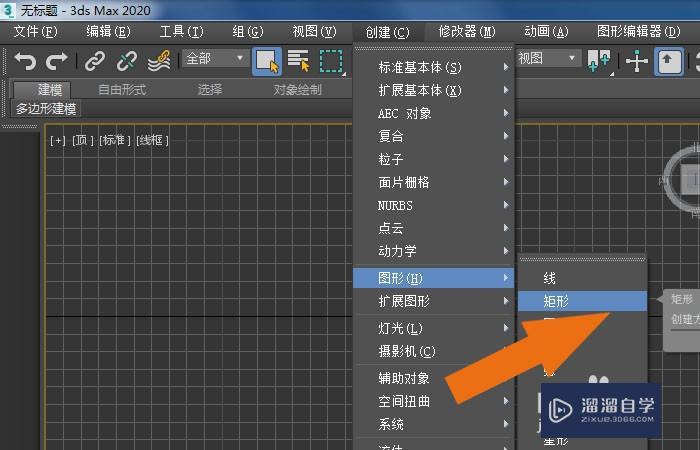Open the 修改器(M) menu
700x450 pixels.
coord(467,32)
